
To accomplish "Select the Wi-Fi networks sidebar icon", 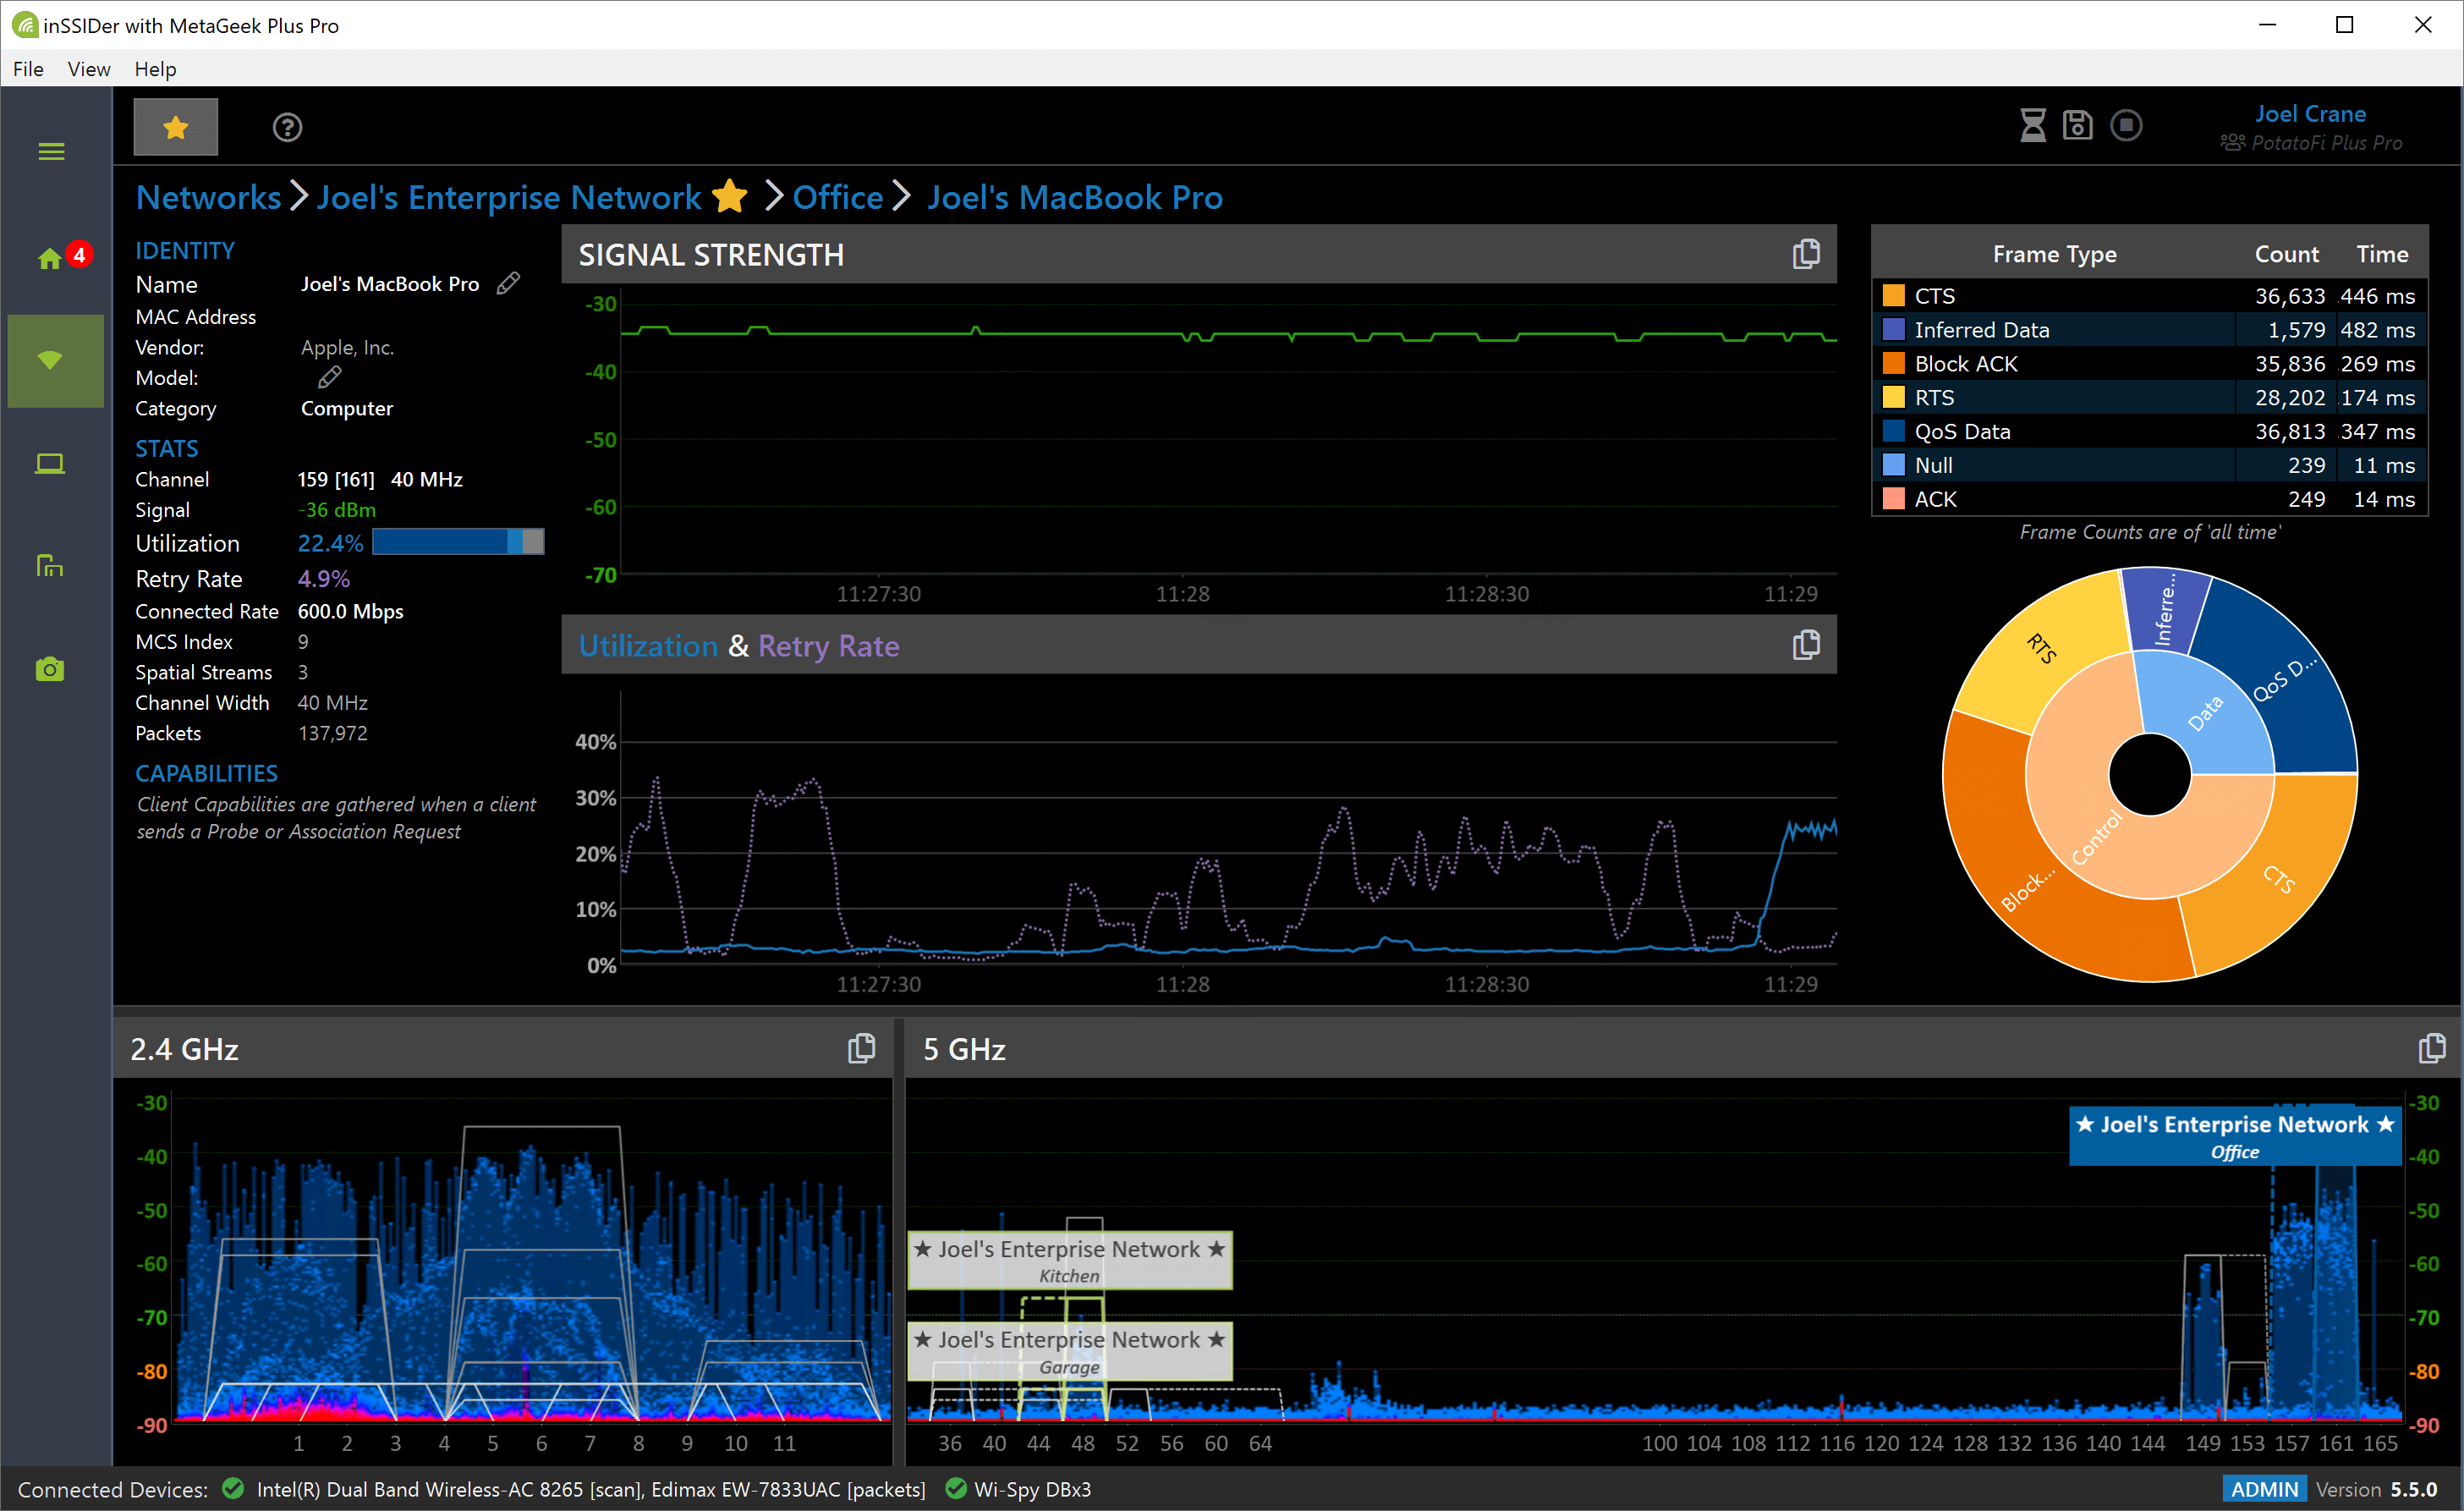I will (50, 360).
